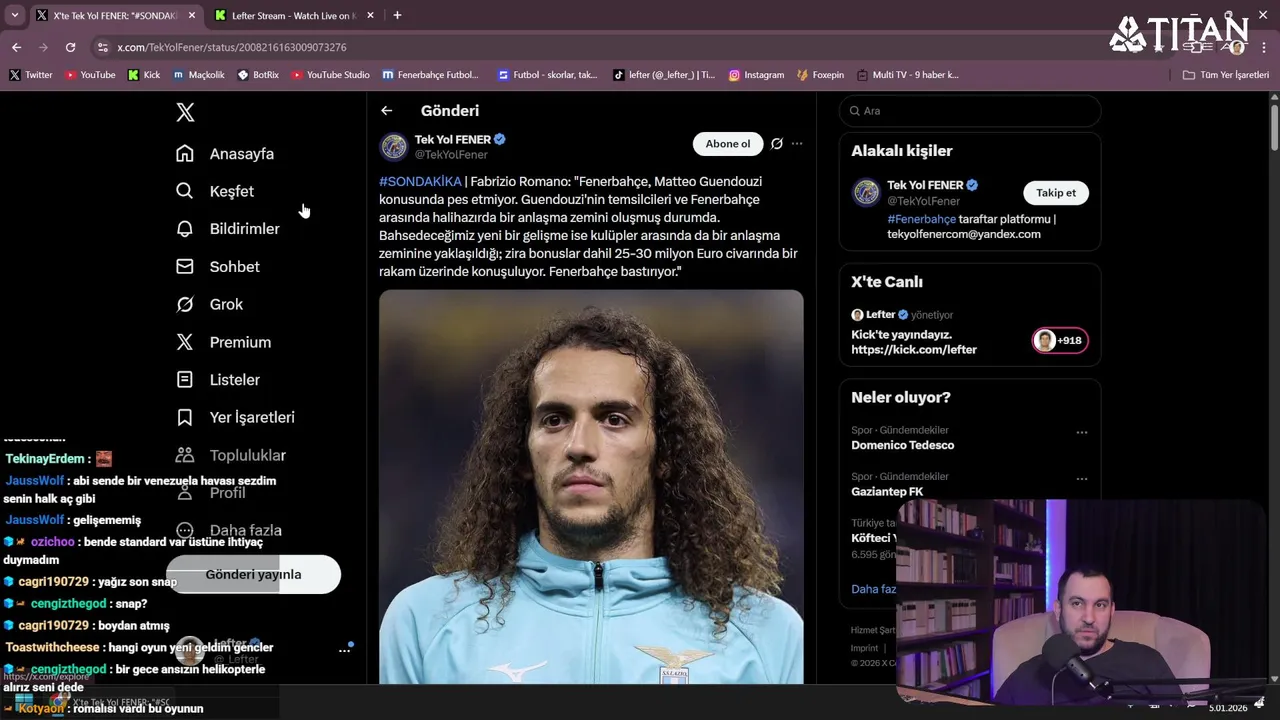Click the Abone ol subscribe button
This screenshot has height=720, width=1280.
[728, 144]
